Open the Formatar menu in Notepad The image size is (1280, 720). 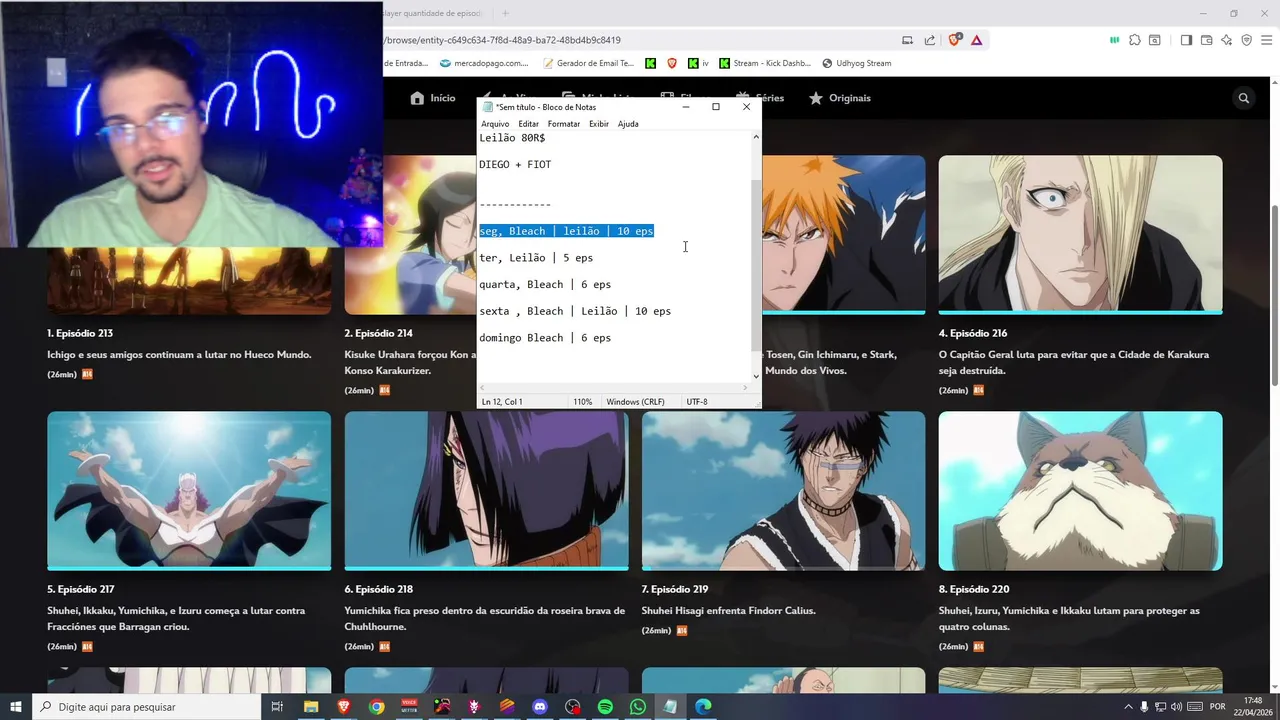coord(564,124)
